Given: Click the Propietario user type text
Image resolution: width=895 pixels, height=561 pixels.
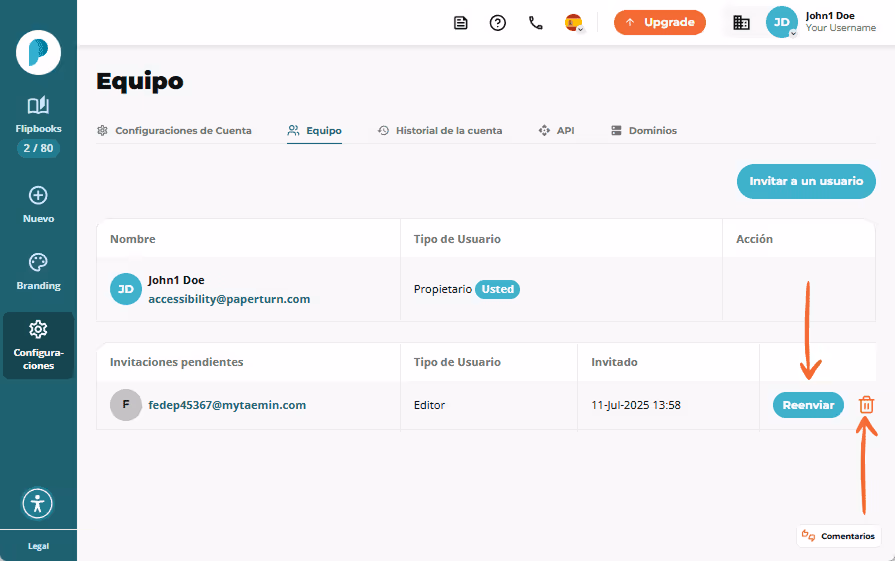Looking at the screenshot, I should click(x=443, y=289).
